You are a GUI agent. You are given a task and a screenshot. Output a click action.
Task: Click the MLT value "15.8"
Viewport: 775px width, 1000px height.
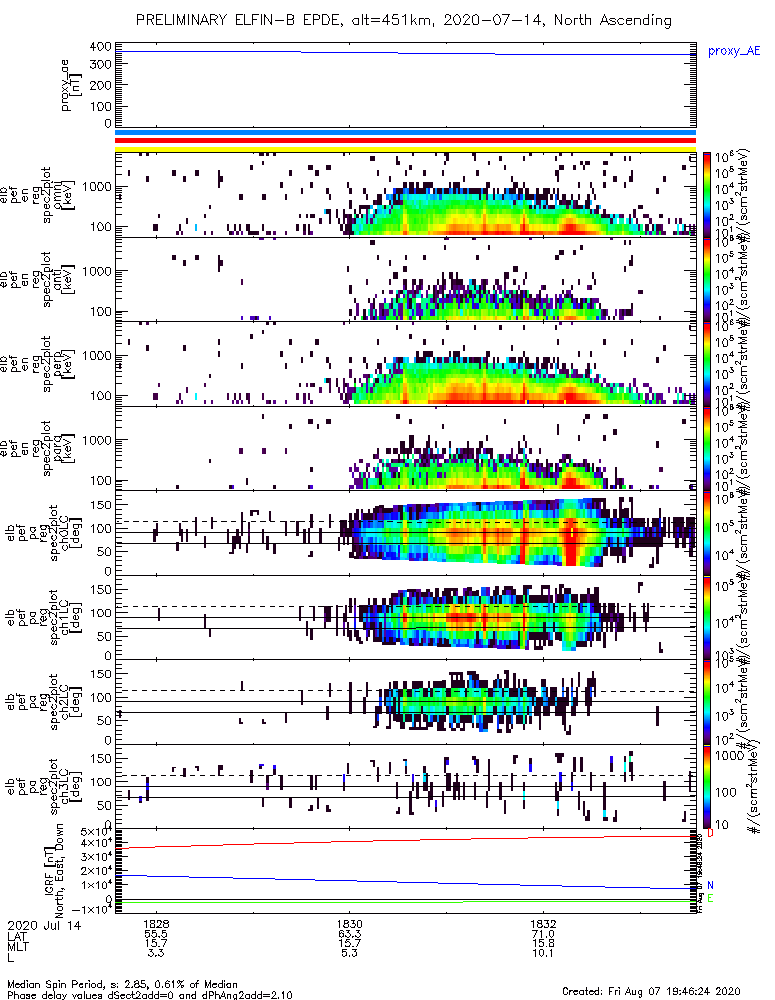[543, 944]
